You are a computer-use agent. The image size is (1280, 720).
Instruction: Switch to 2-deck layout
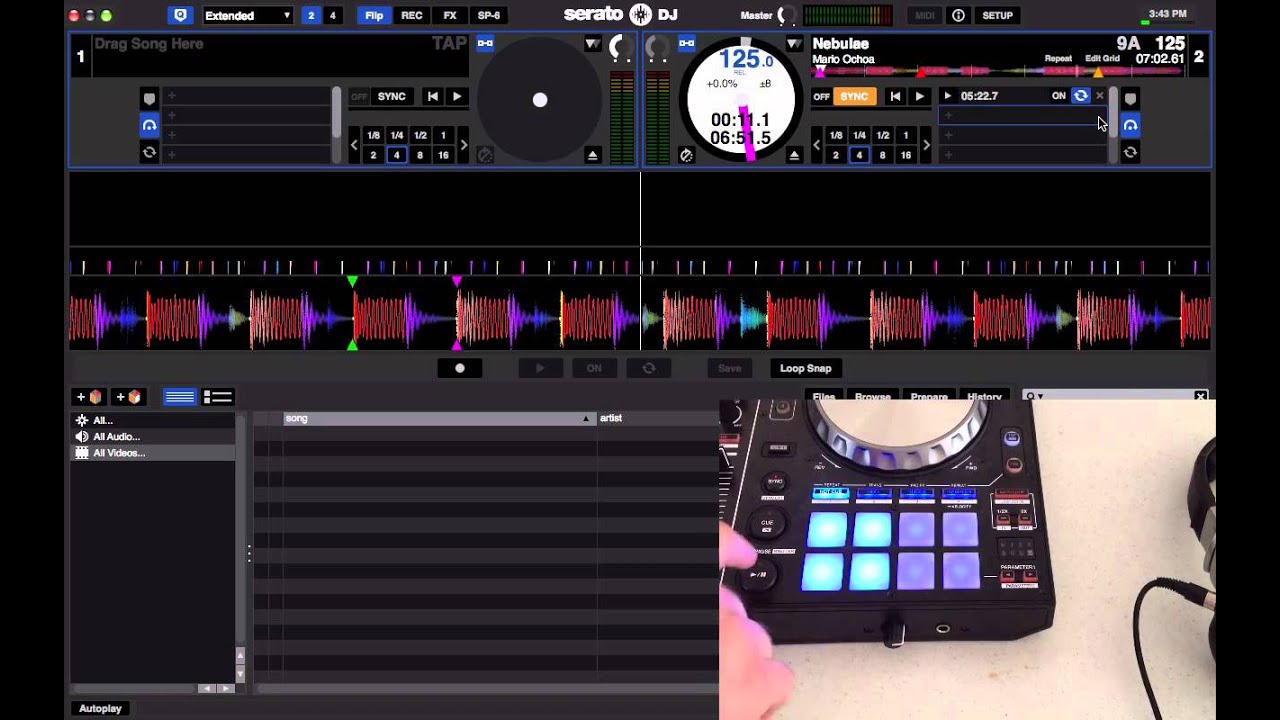click(x=311, y=15)
